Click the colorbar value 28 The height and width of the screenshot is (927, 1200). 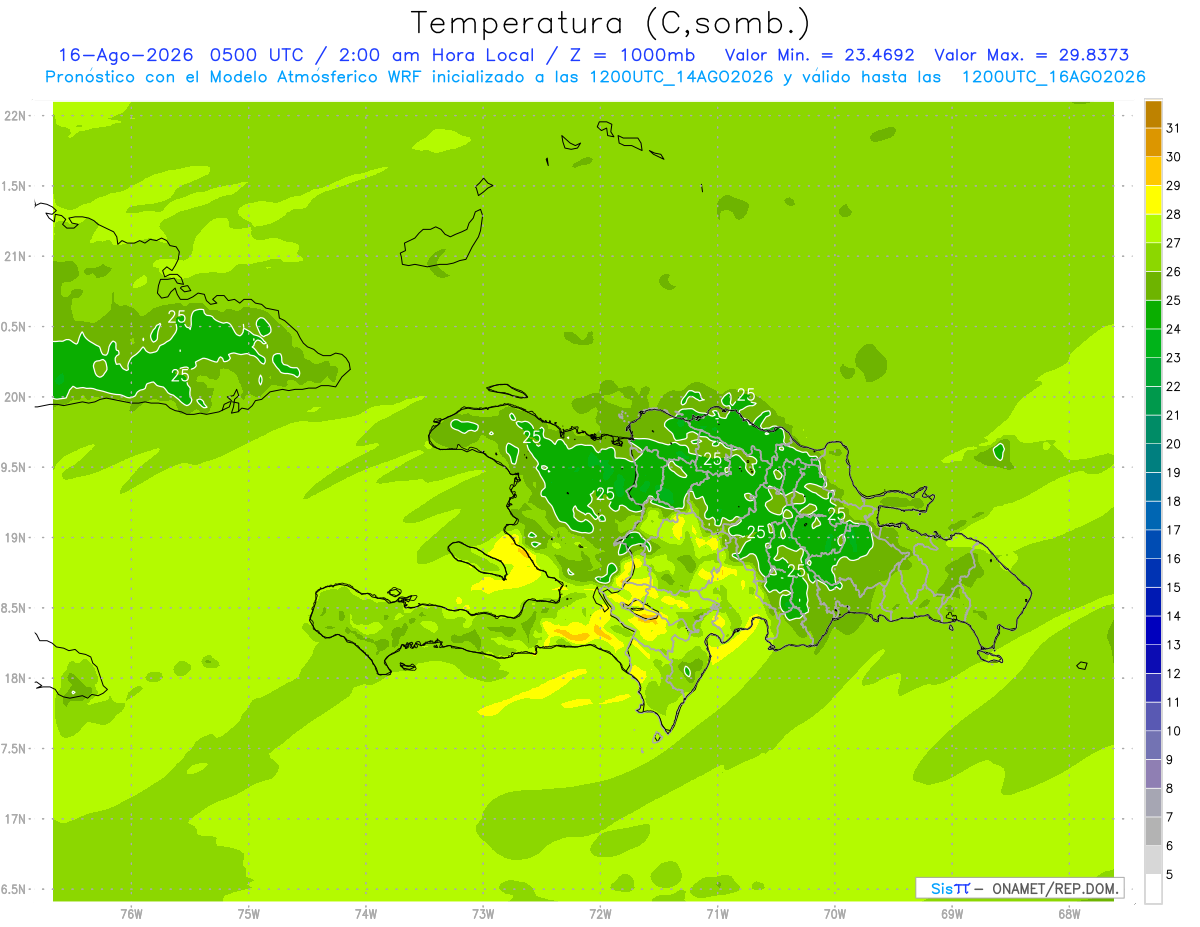click(x=1174, y=214)
